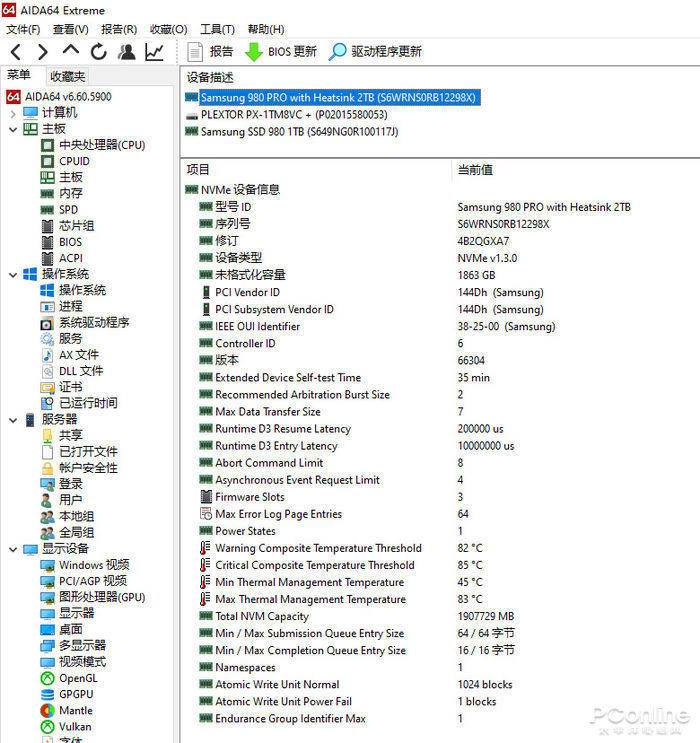
Task: Select 图形处理器(GPU) in the tree
Action: click(93, 598)
